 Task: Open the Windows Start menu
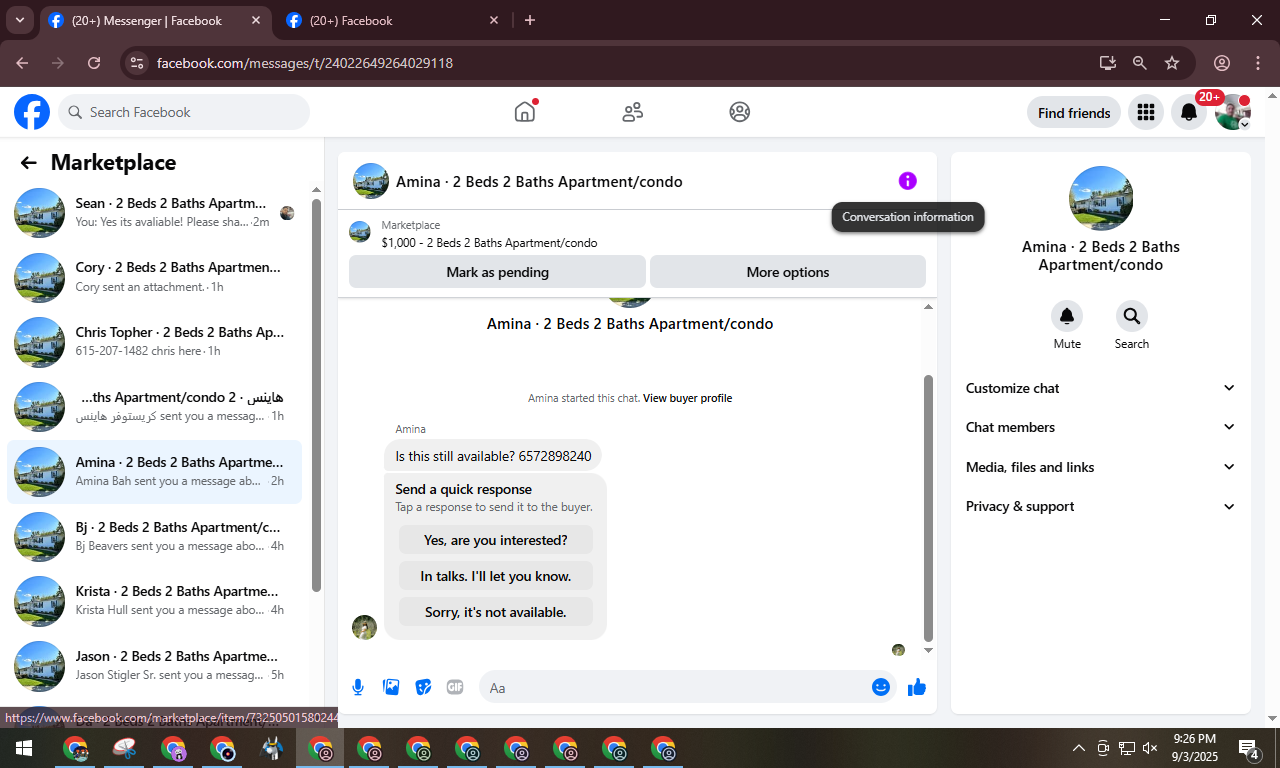click(x=23, y=748)
